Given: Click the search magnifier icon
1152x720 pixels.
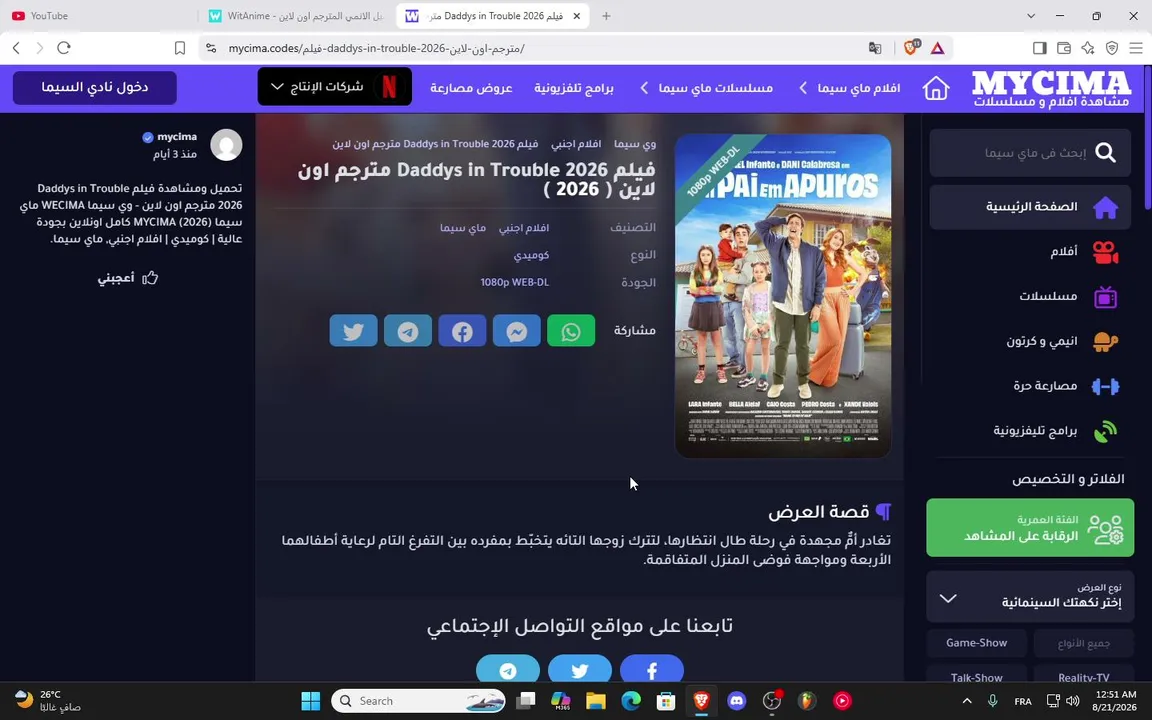Looking at the screenshot, I should [x=1105, y=153].
